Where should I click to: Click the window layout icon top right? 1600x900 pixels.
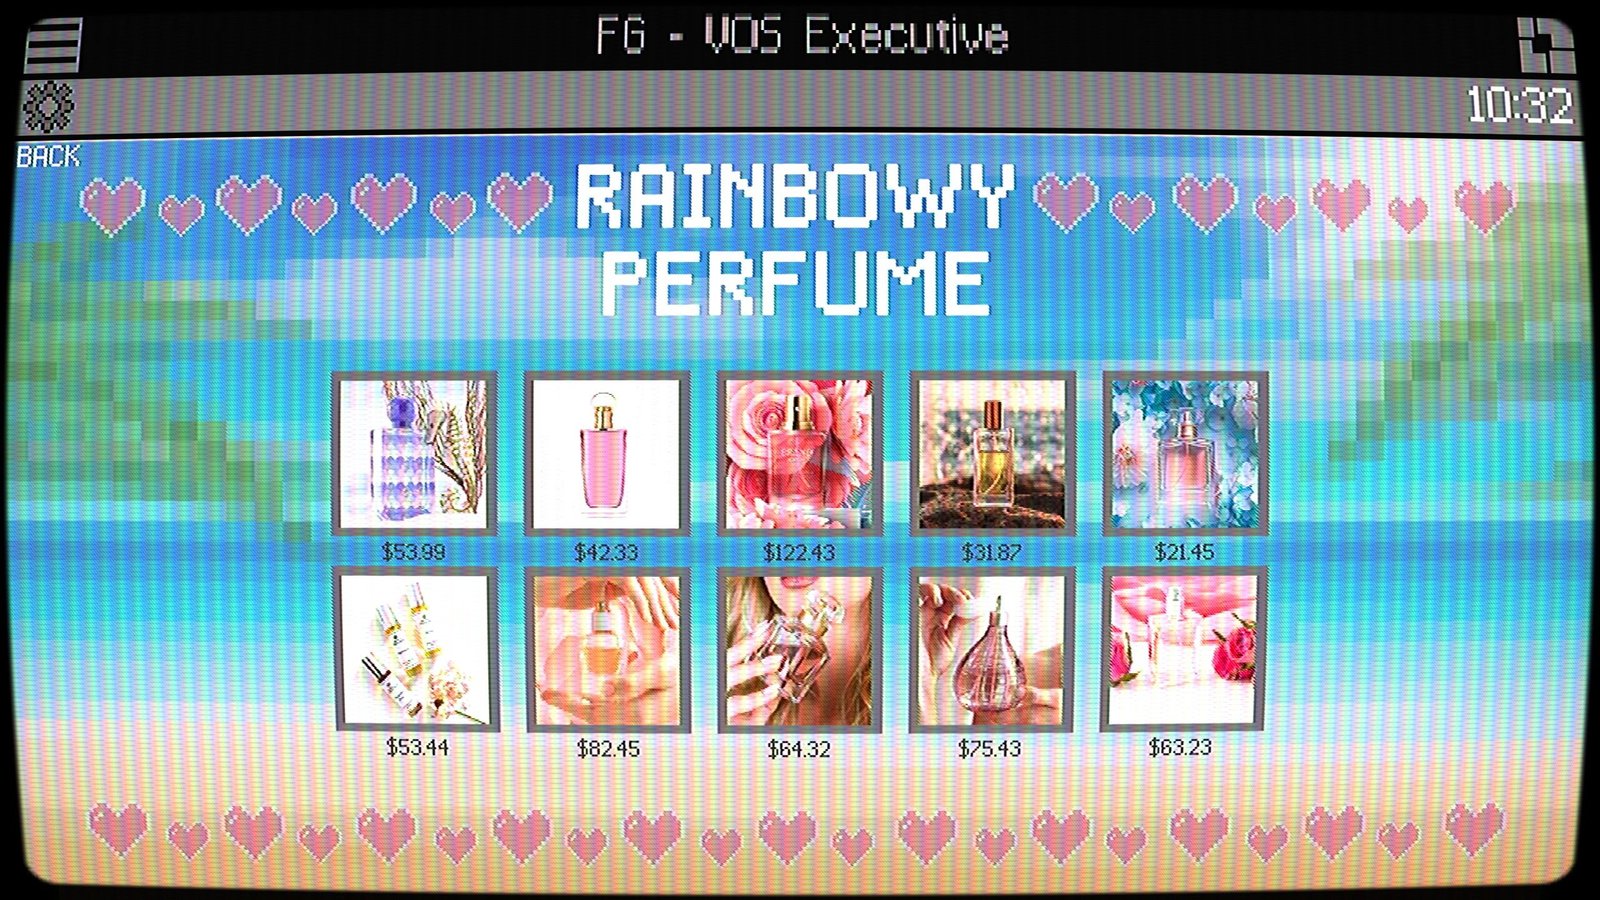point(1546,45)
